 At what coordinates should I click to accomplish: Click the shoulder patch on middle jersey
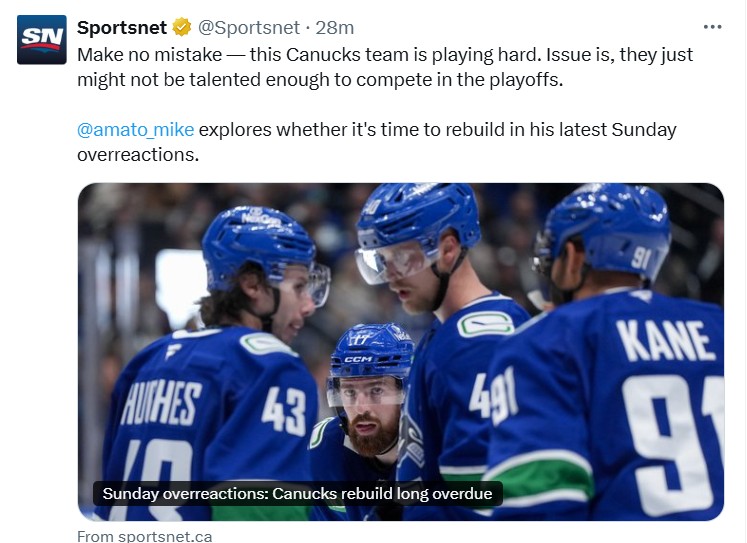click(x=485, y=323)
